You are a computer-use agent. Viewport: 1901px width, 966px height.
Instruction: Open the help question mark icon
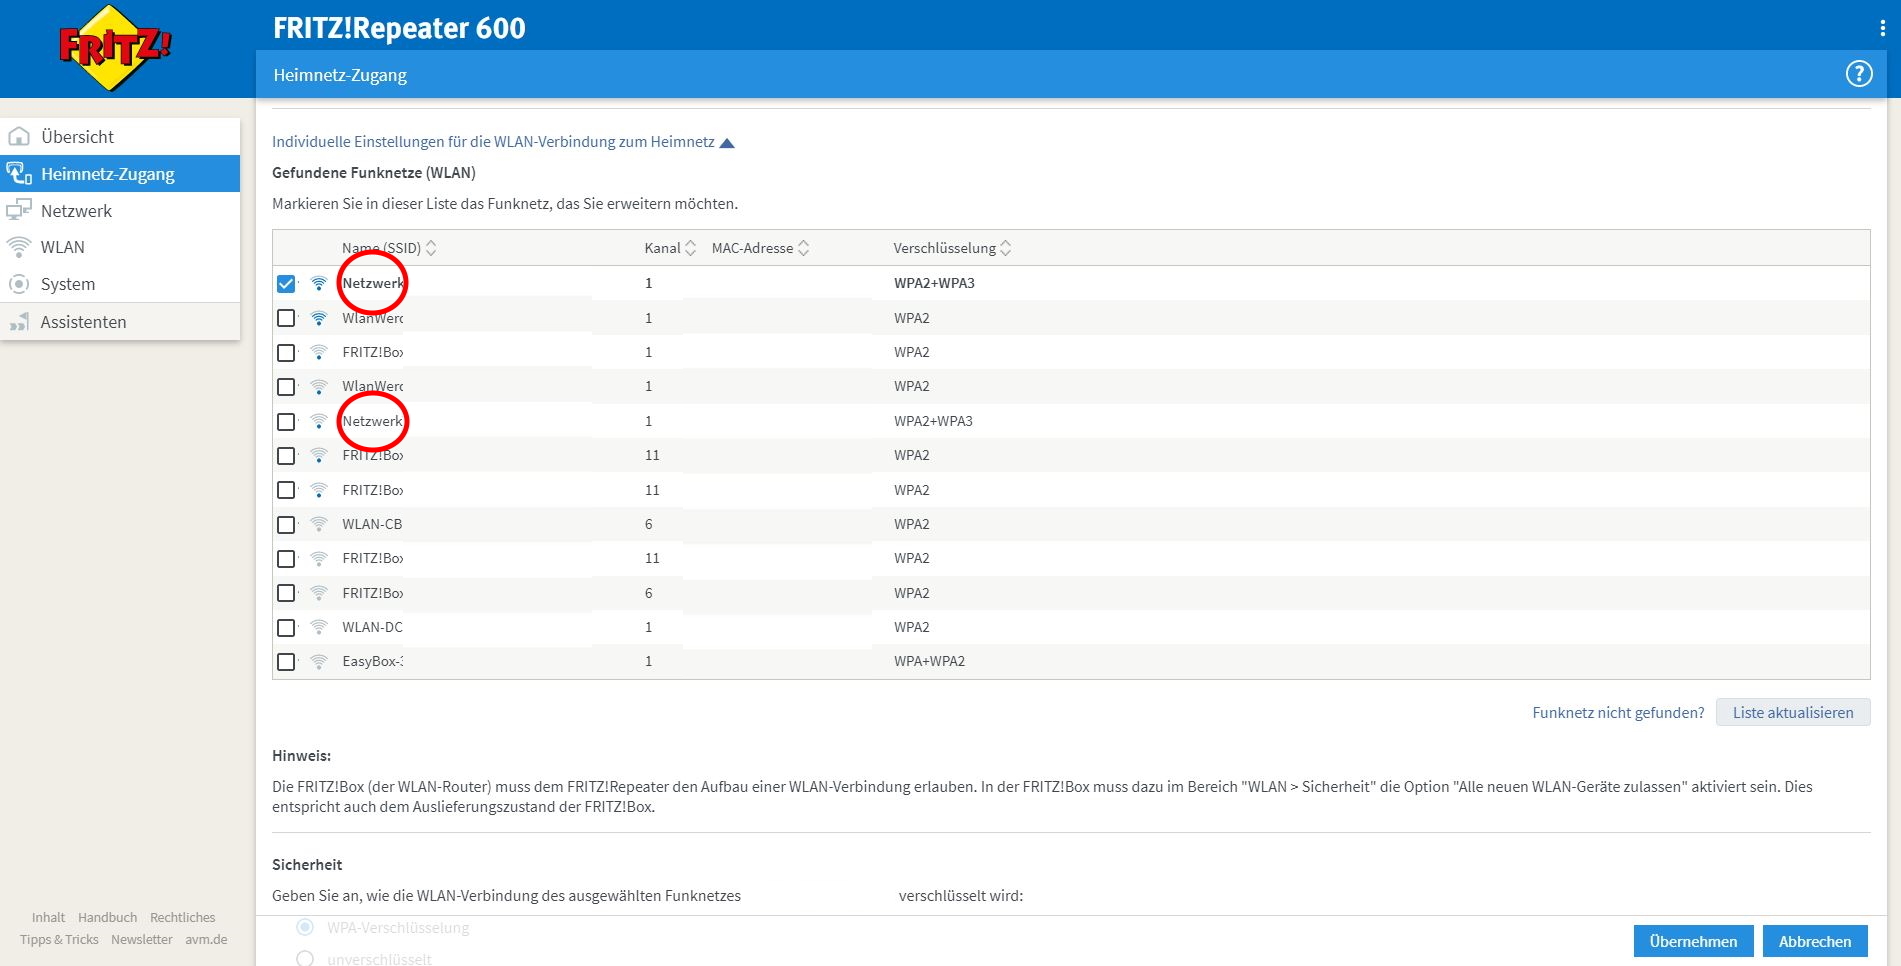(x=1858, y=74)
